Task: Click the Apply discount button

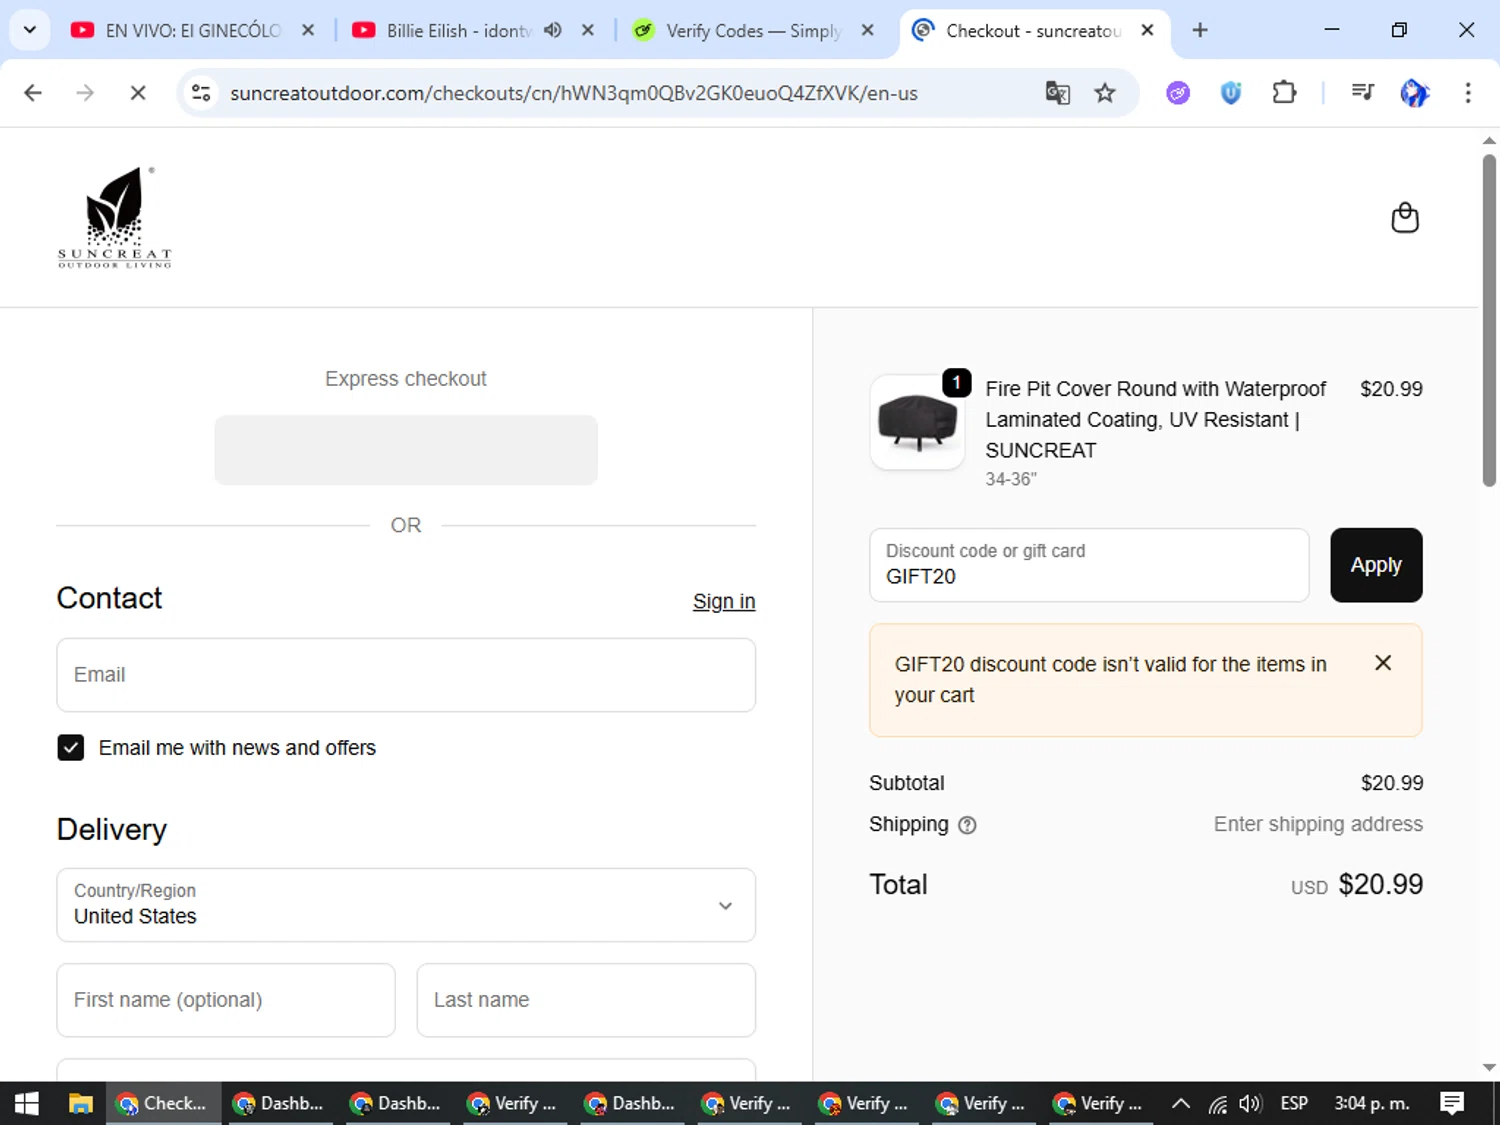Action: 1376,565
